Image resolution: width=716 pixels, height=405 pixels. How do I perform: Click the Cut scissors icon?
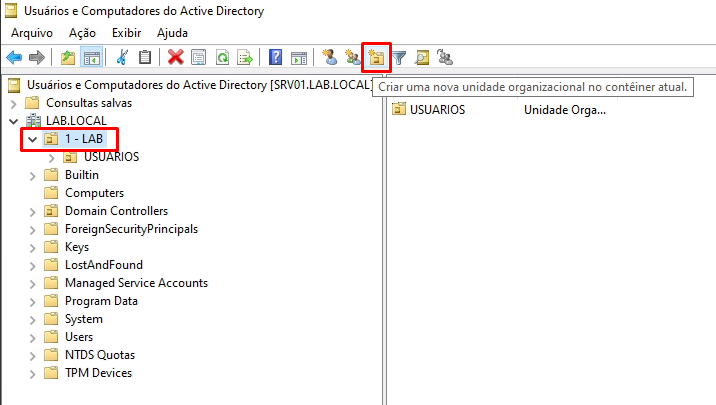click(123, 58)
